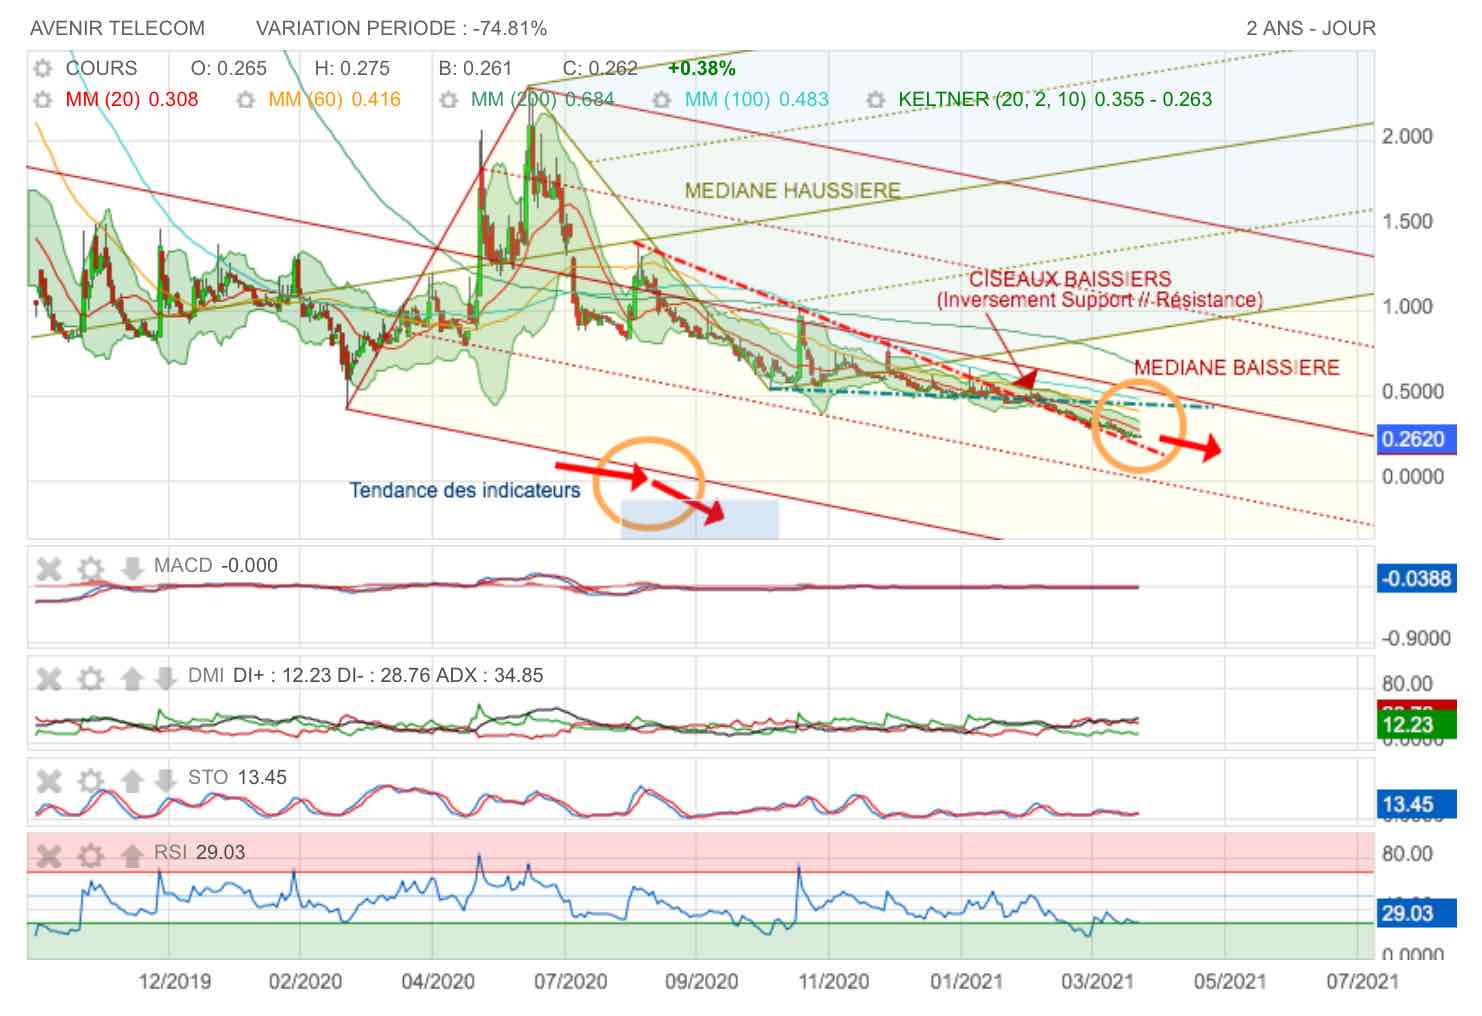The width and height of the screenshot is (1482, 1016).
Task: Move RSI panel up with arrow
Action: 132,855
